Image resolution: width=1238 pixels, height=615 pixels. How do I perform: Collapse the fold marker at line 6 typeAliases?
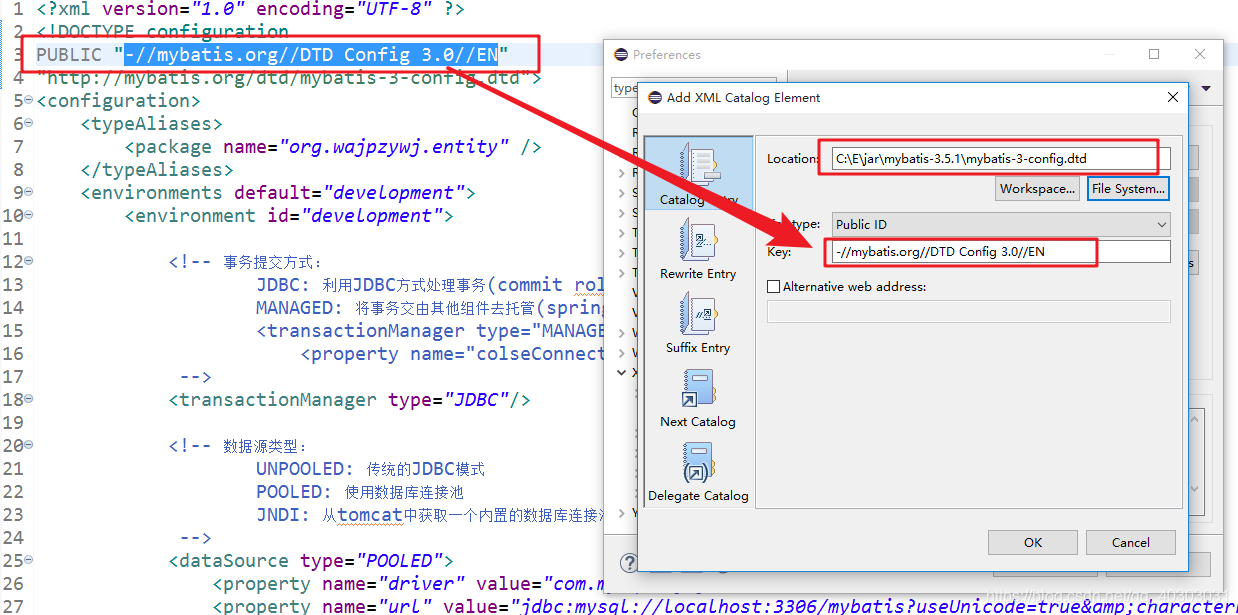coord(30,124)
